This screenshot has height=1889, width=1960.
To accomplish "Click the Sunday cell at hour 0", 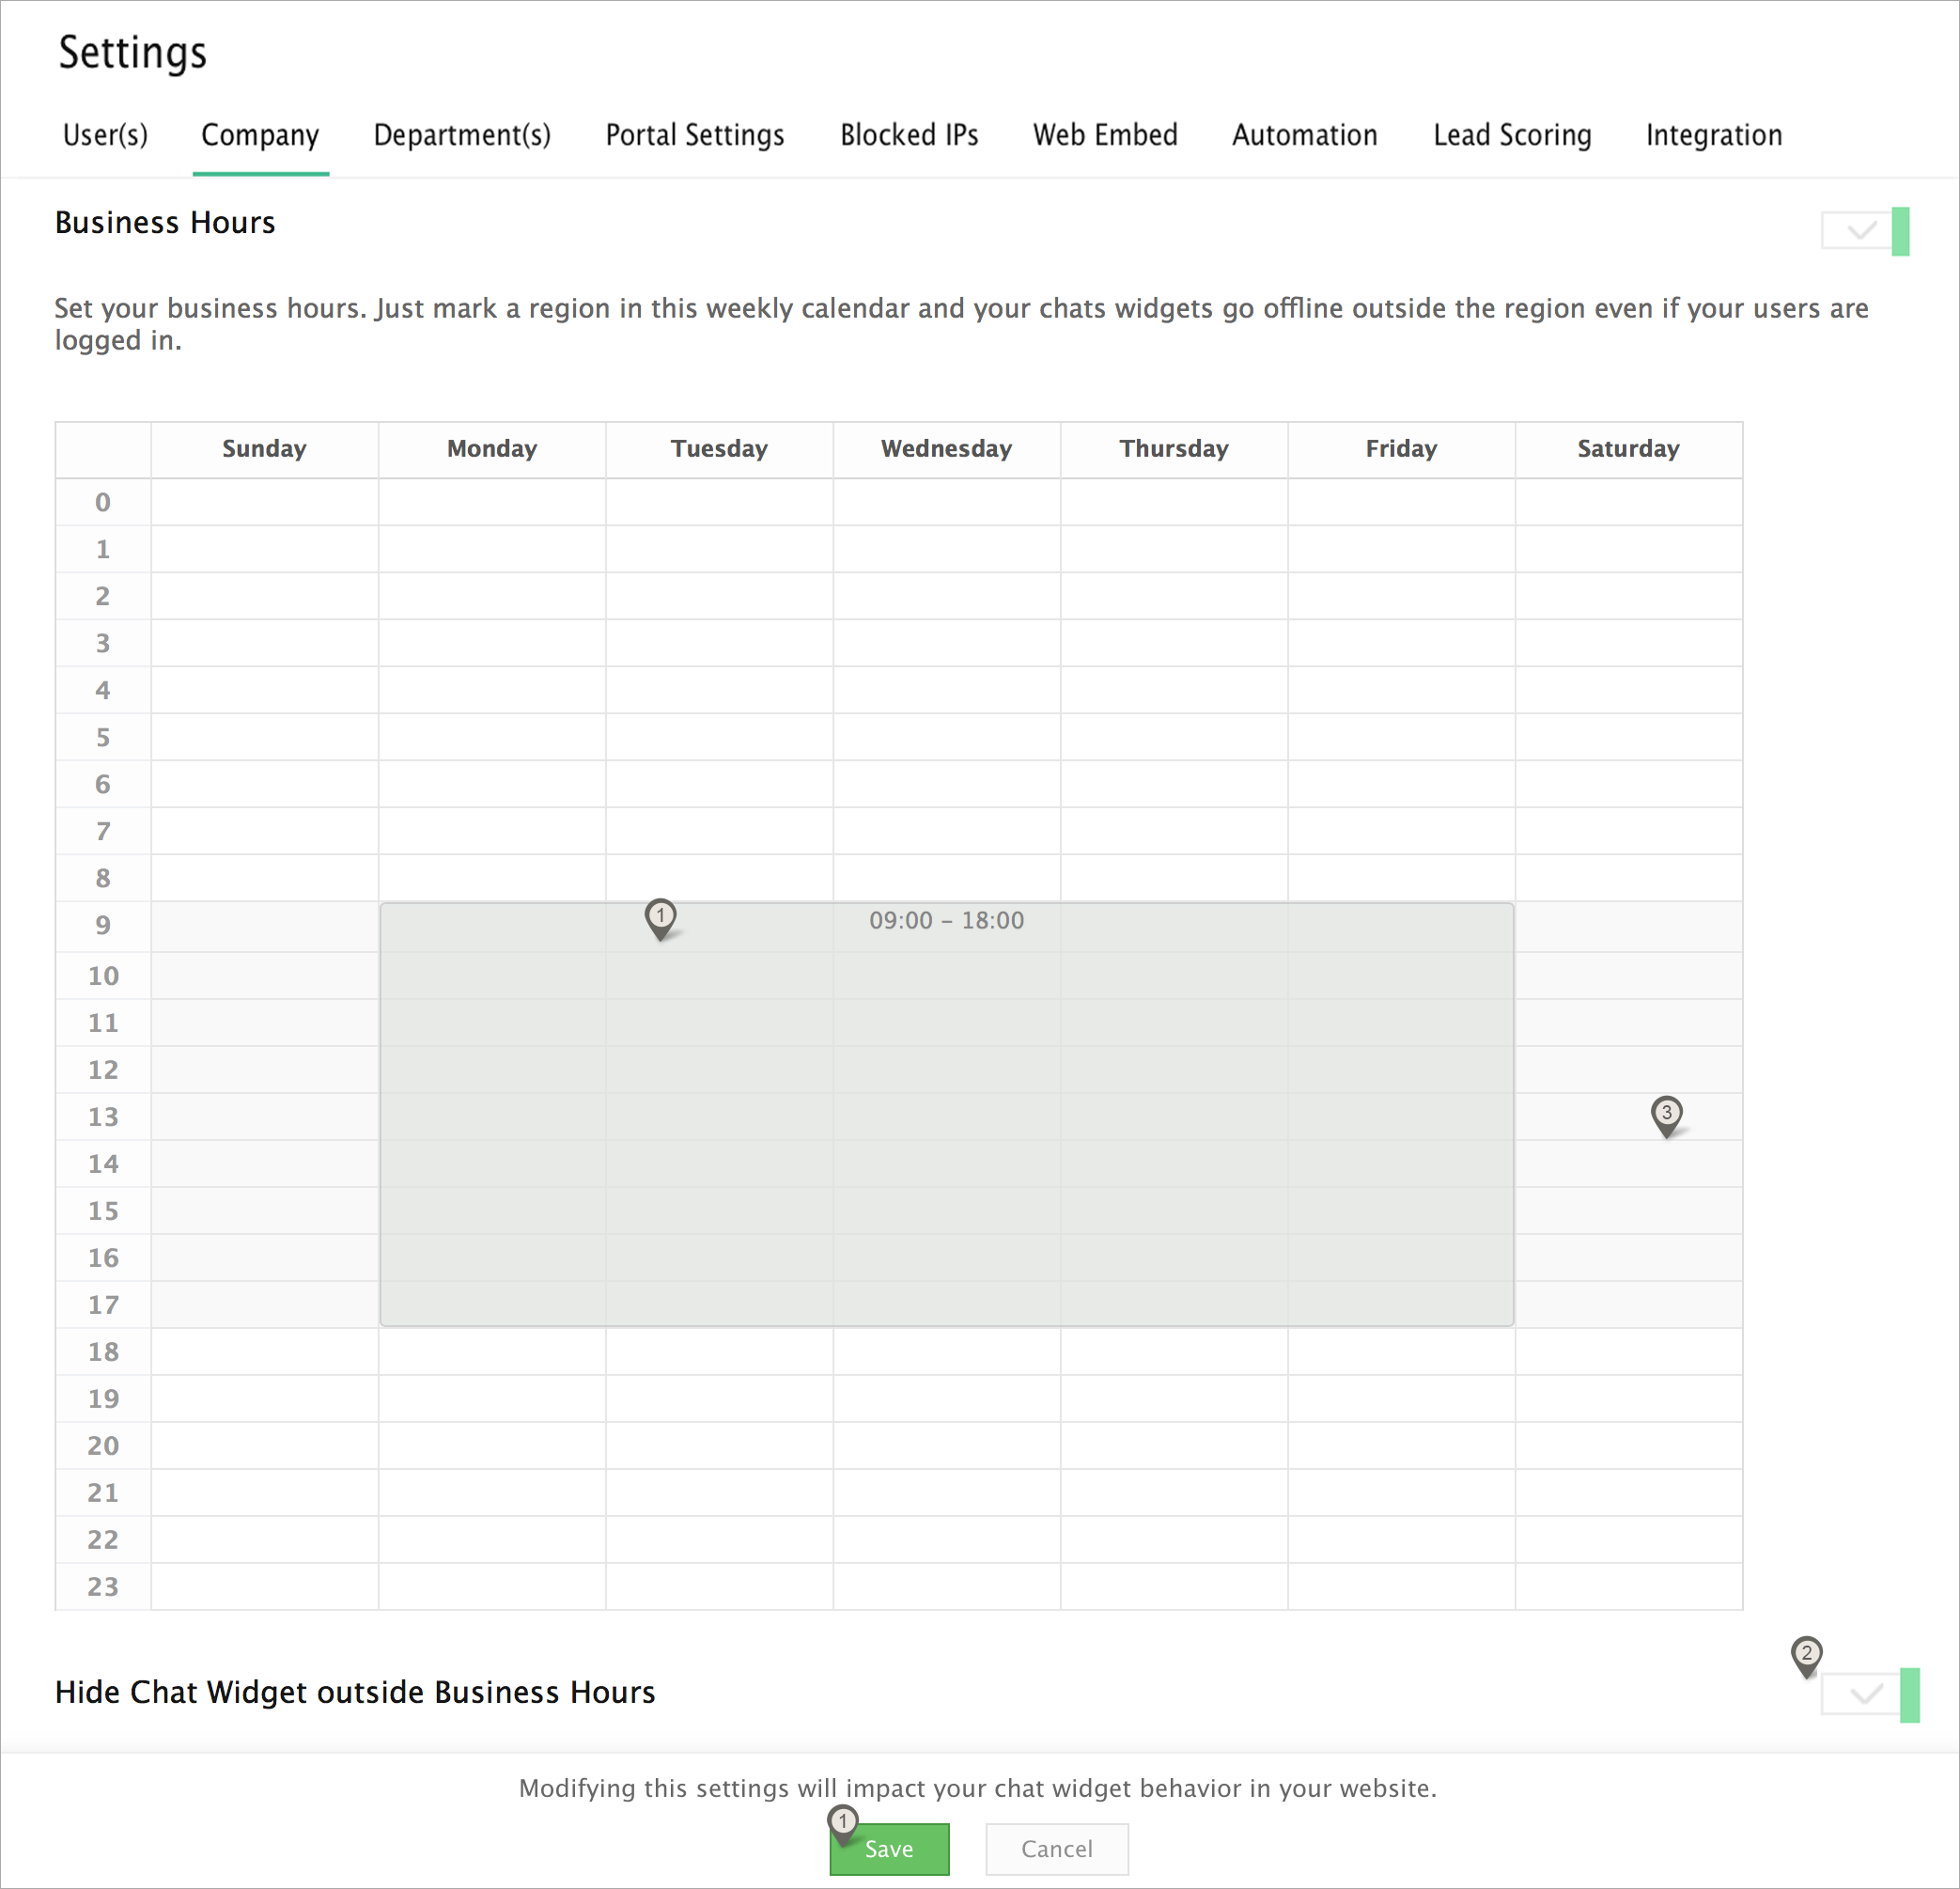I will point(264,502).
